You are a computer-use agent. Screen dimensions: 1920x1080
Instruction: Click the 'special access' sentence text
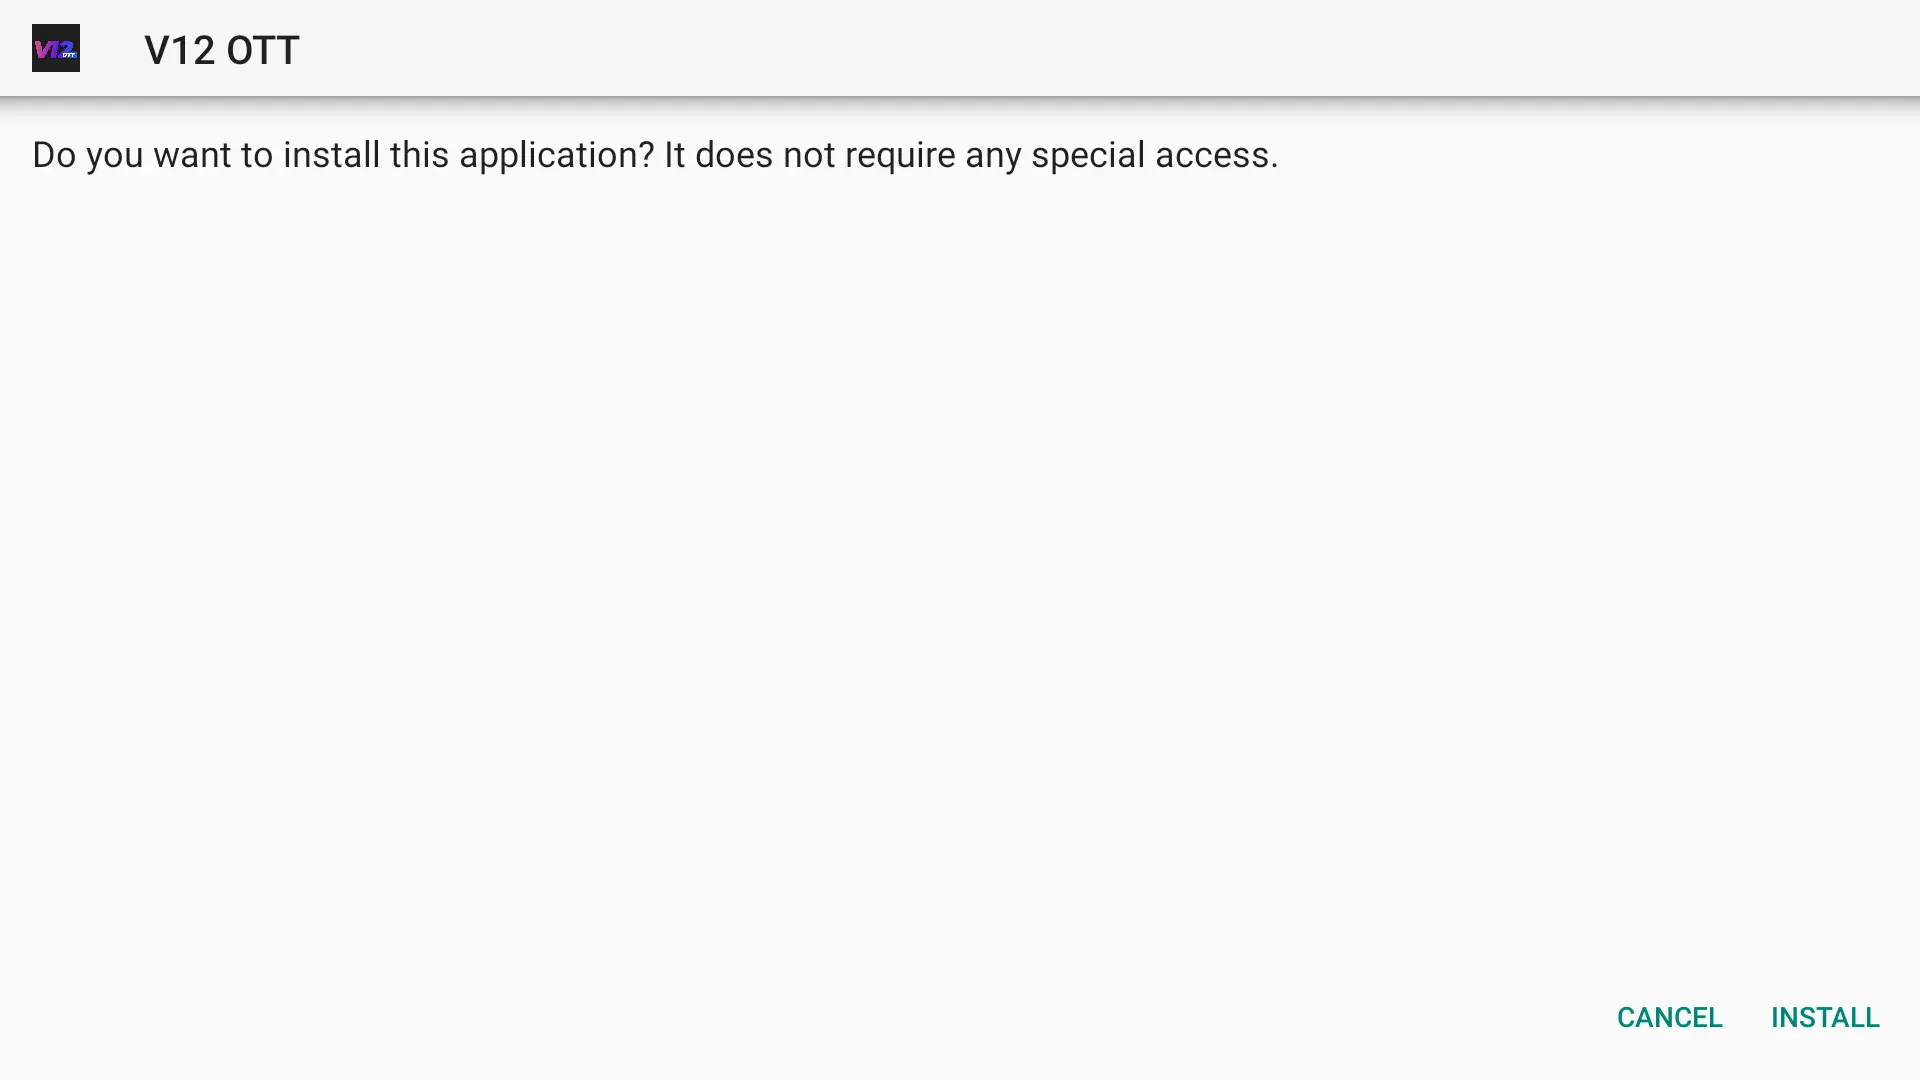(971, 155)
